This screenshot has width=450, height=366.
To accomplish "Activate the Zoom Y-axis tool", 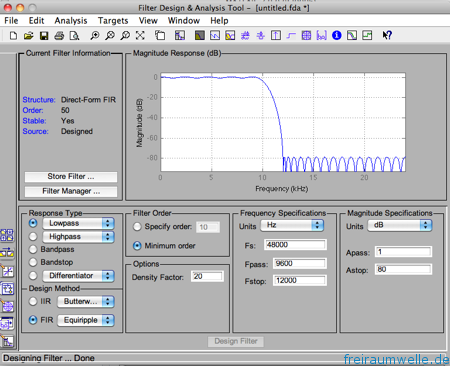I will (125, 35).
